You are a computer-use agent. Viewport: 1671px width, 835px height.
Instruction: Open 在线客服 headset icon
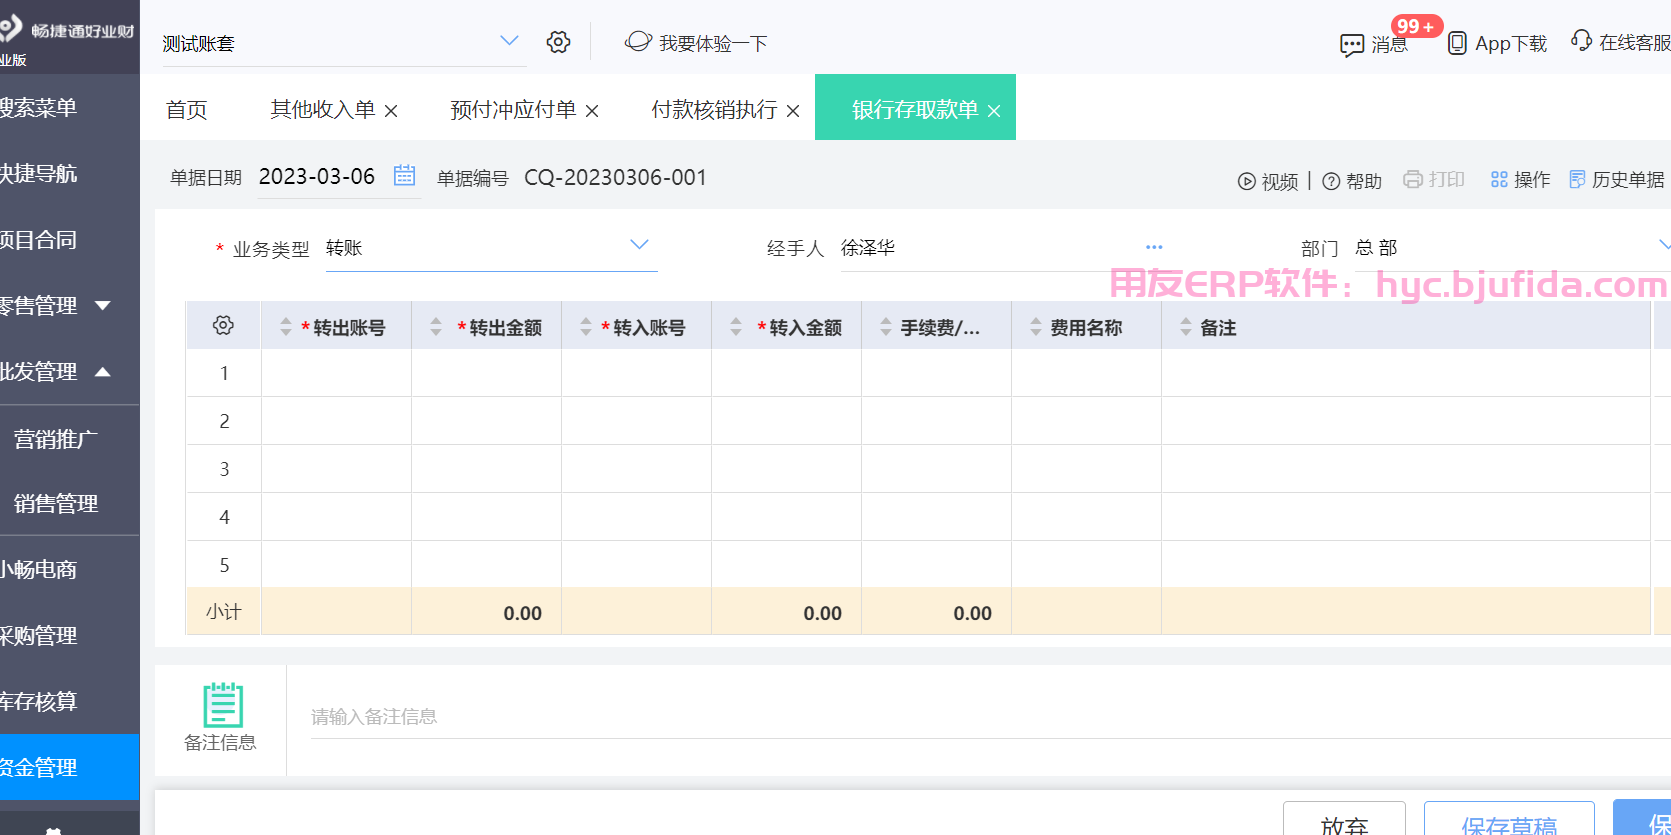(1581, 40)
